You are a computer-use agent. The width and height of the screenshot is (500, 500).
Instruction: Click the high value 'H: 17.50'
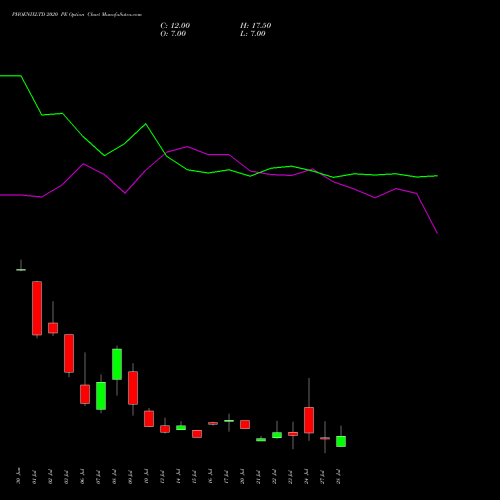pyautogui.click(x=255, y=26)
